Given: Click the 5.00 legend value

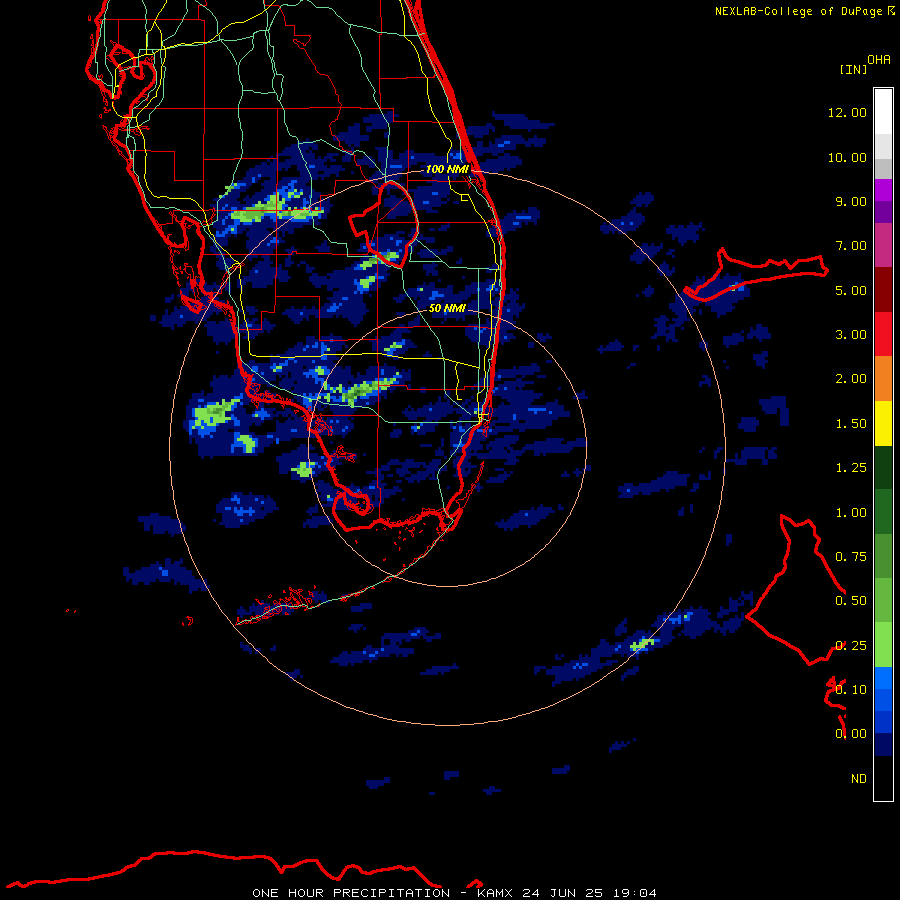Looking at the screenshot, I should (851, 290).
